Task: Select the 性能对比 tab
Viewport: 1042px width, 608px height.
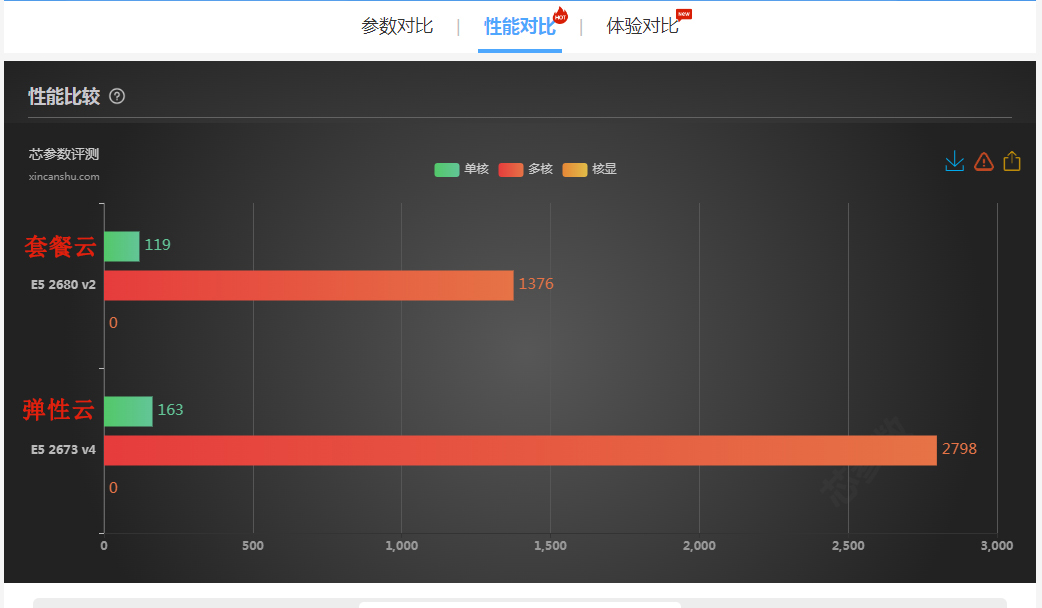Action: [x=519, y=27]
